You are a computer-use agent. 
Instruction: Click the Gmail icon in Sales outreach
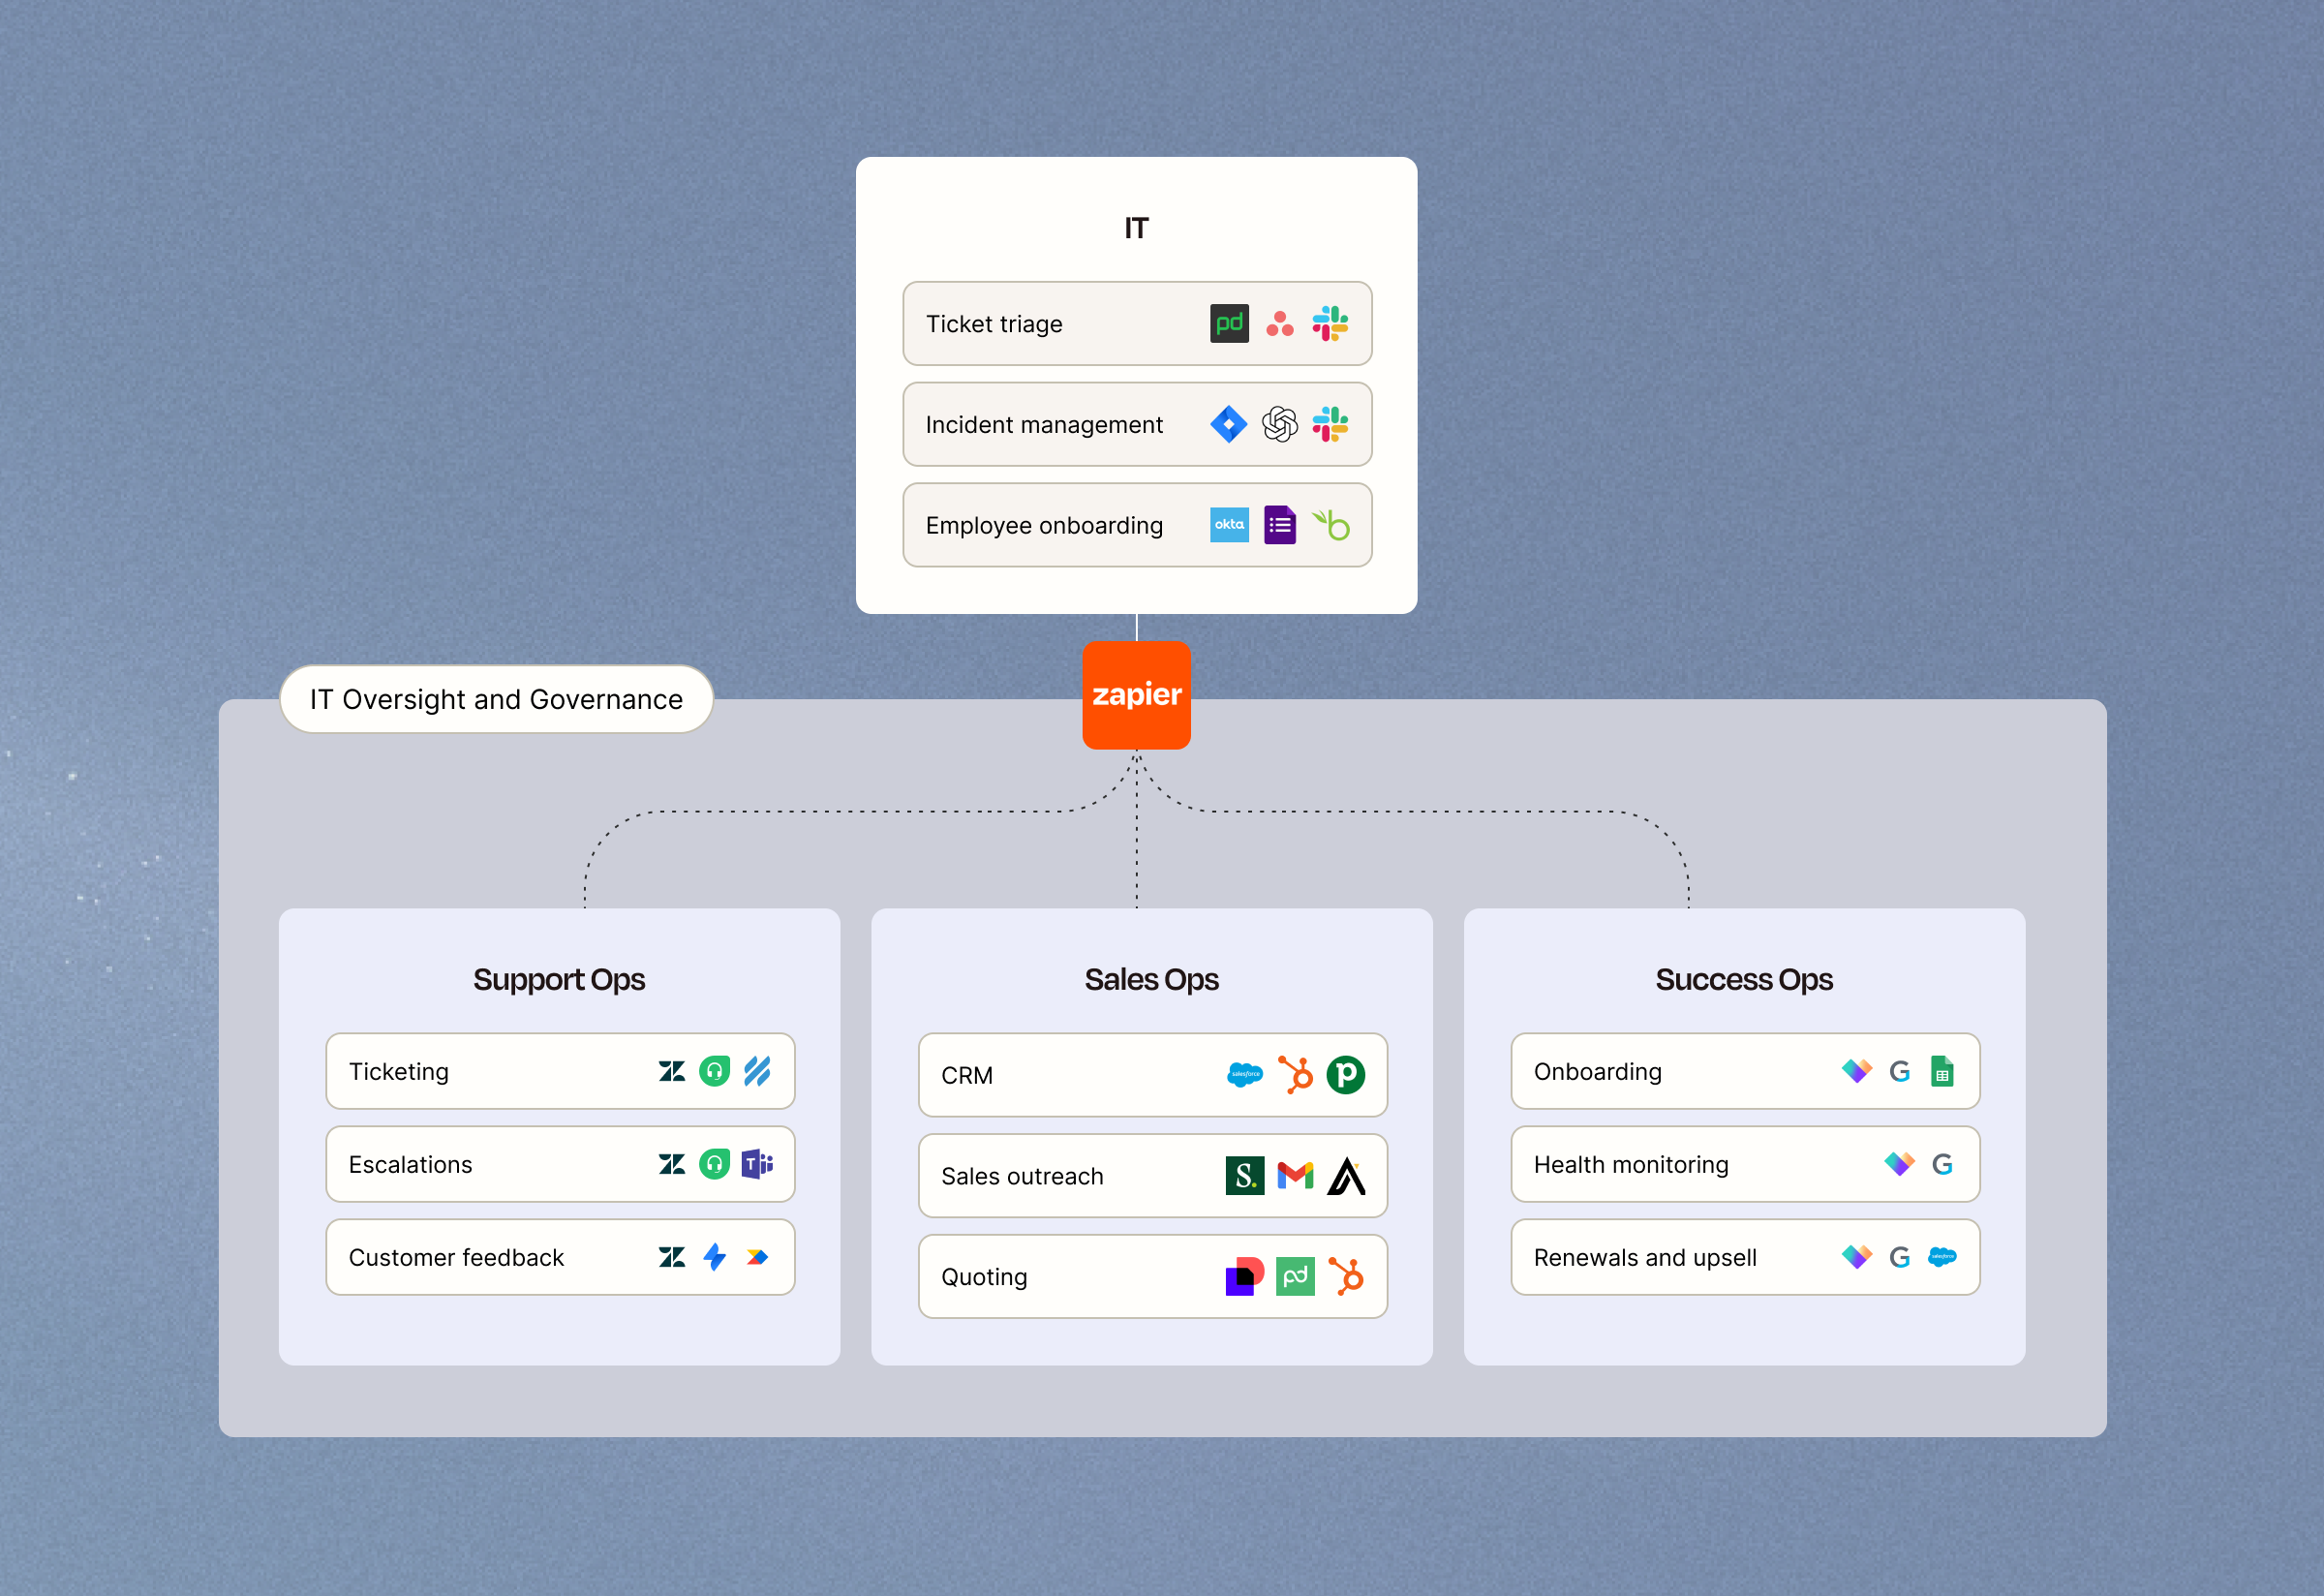1295,1176
